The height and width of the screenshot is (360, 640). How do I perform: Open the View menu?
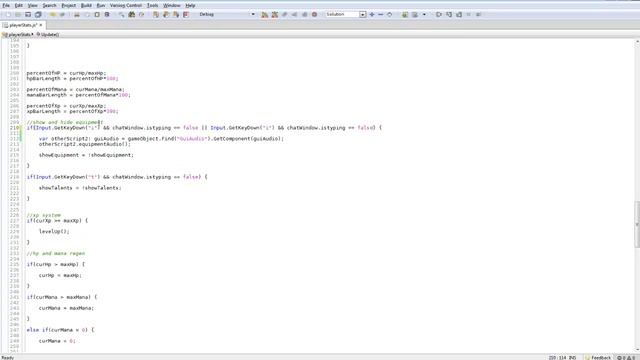coord(33,5)
